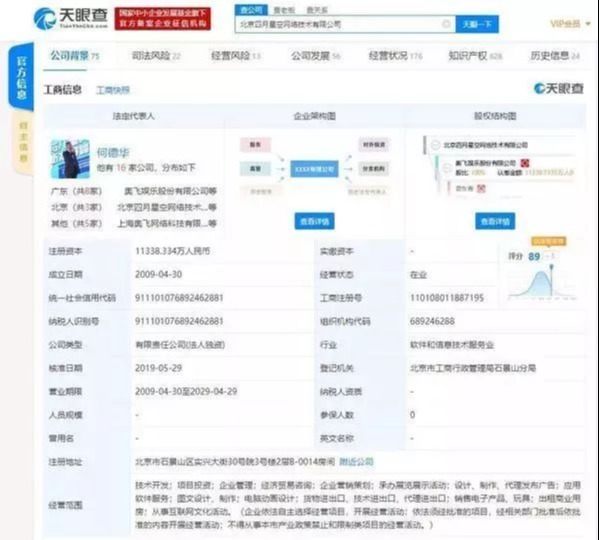
Task: Collapse the 奥飞娱乐股份有限公司 equity tree node
Action: (x=447, y=167)
